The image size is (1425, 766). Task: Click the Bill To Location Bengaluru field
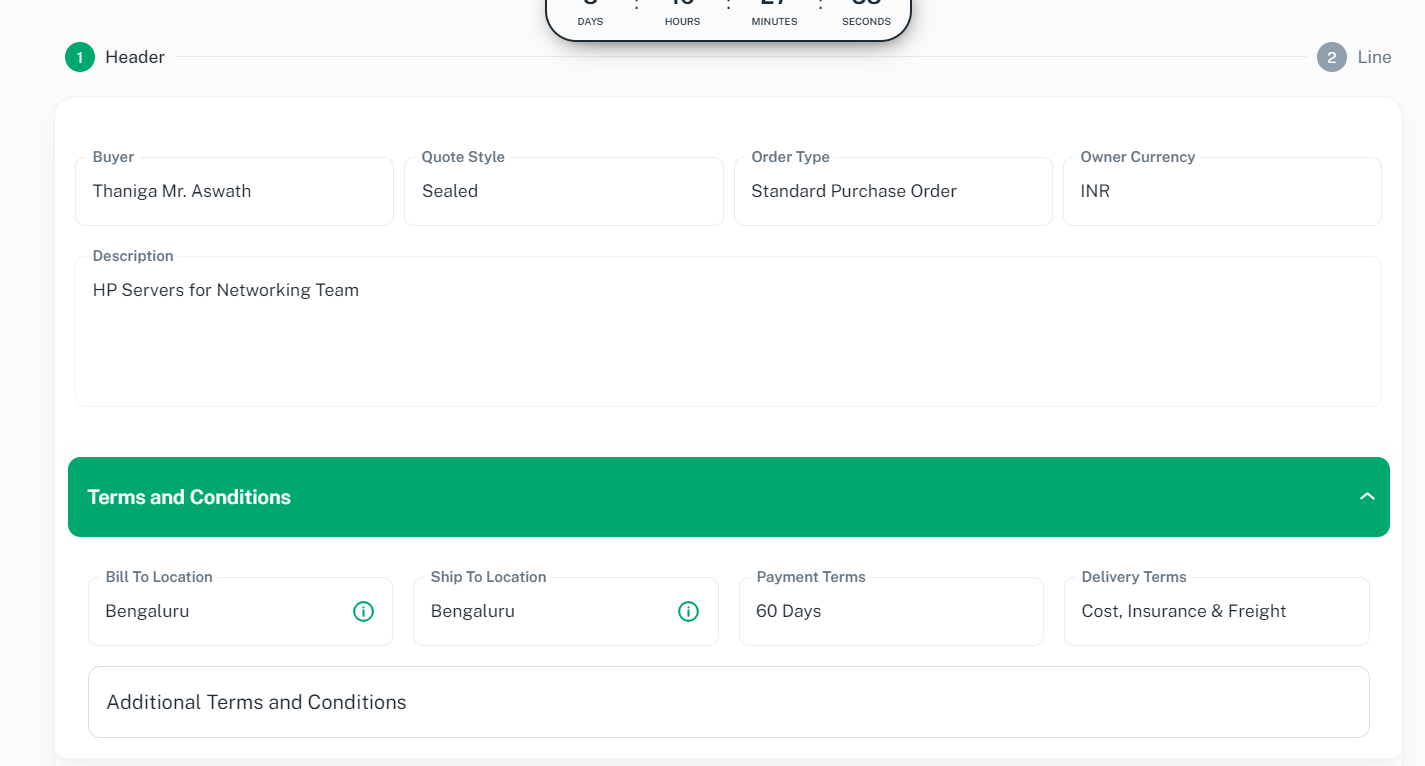tap(220, 611)
